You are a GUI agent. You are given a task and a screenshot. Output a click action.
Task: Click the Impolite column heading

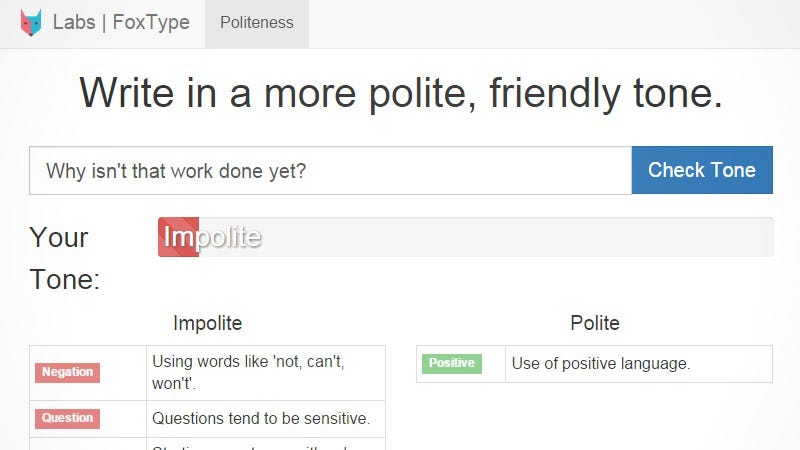(x=208, y=323)
